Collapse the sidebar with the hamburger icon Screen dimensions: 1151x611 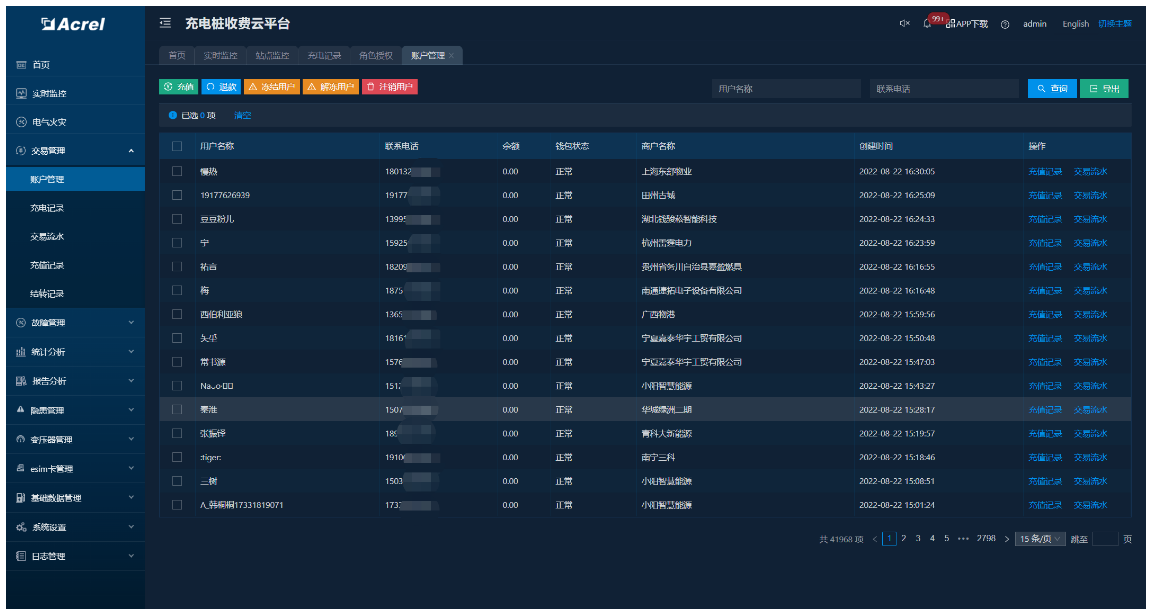click(x=165, y=23)
